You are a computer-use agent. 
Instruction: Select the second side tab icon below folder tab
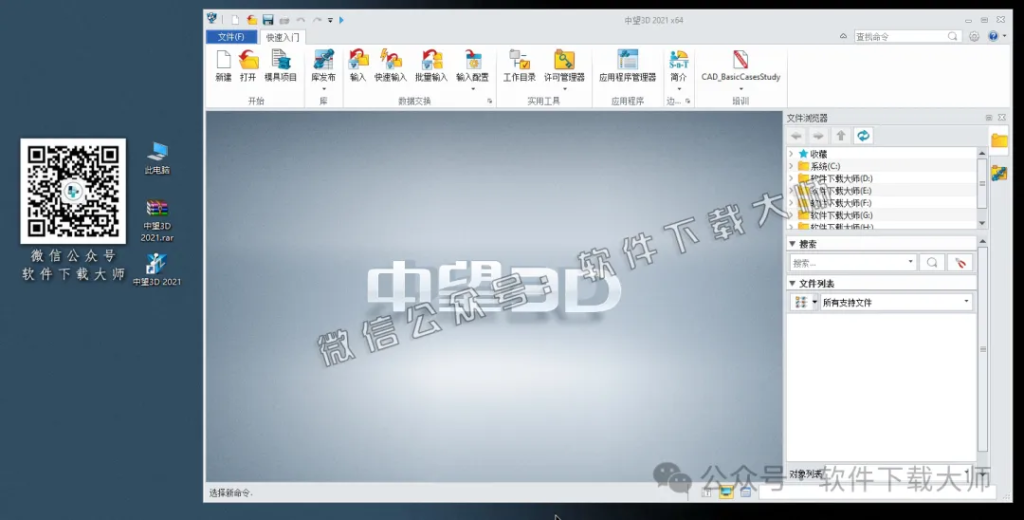click(999, 172)
